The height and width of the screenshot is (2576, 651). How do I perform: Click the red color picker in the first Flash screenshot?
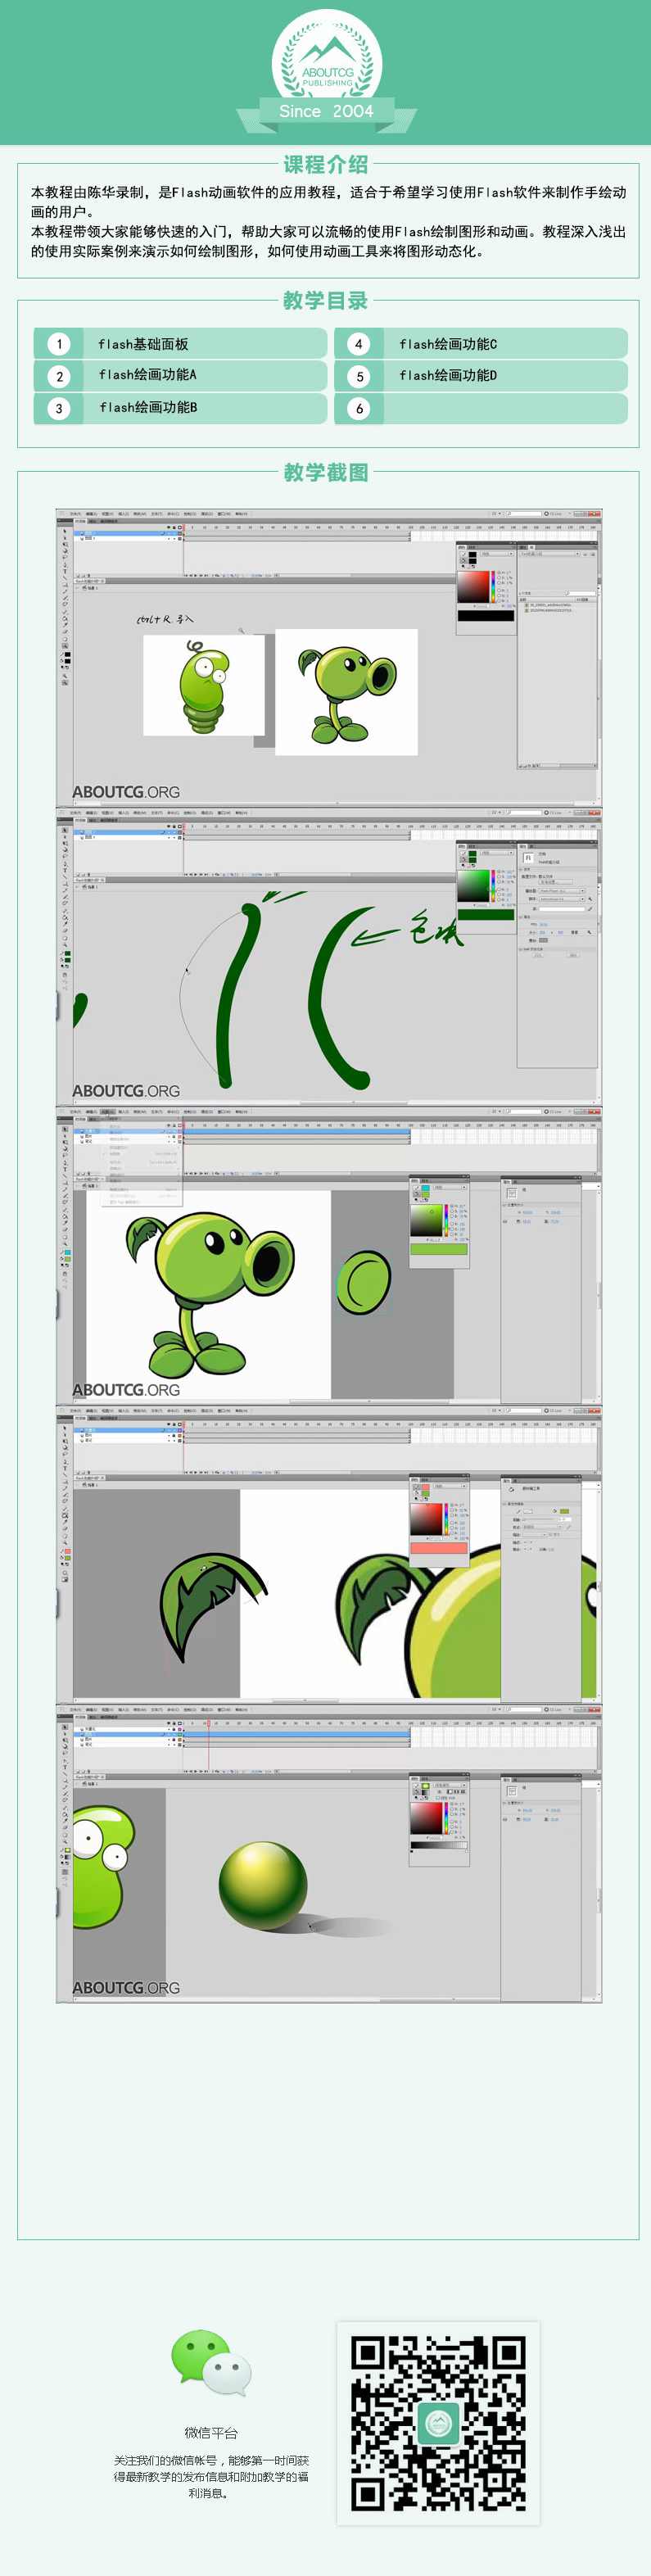(x=474, y=587)
